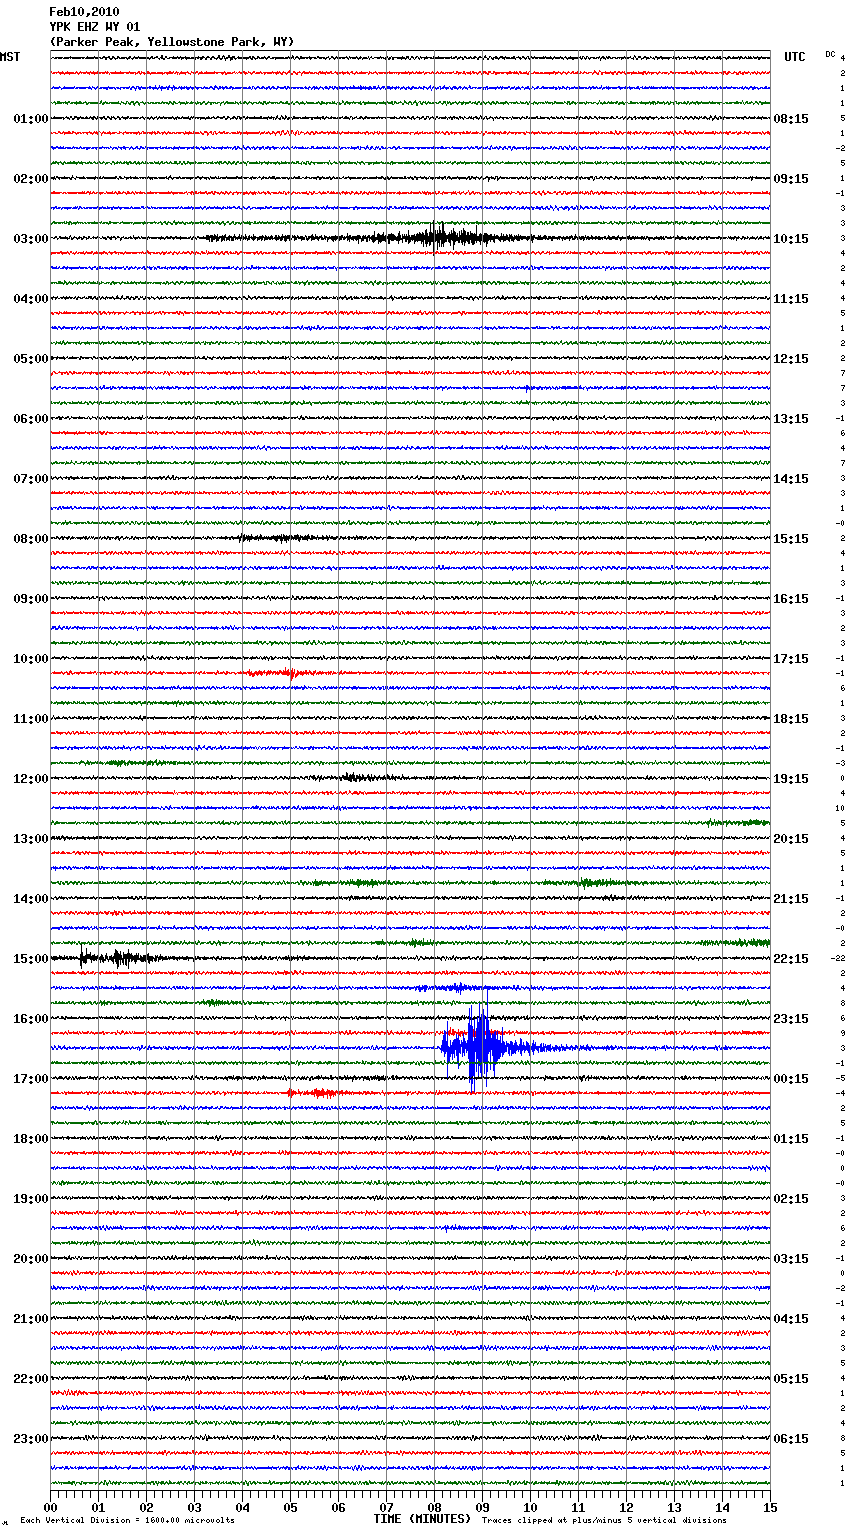The image size is (850, 1534).
Task: Click the 06:15 UTC time label
Action: click(x=791, y=1439)
